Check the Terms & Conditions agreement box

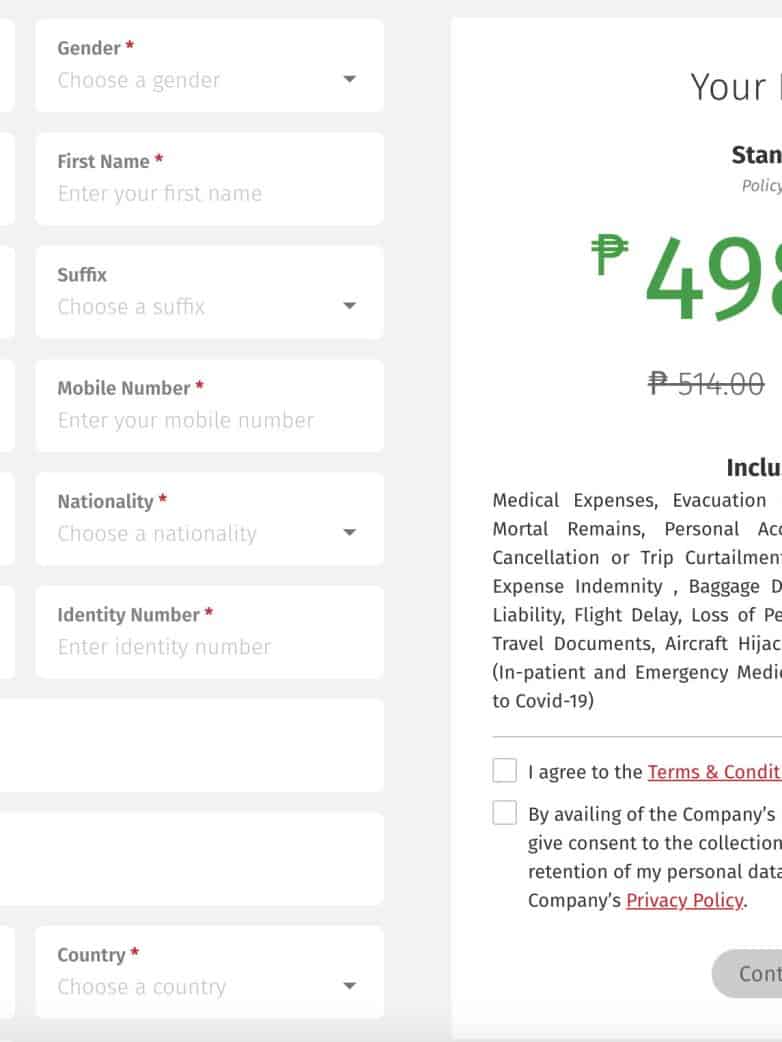(505, 771)
